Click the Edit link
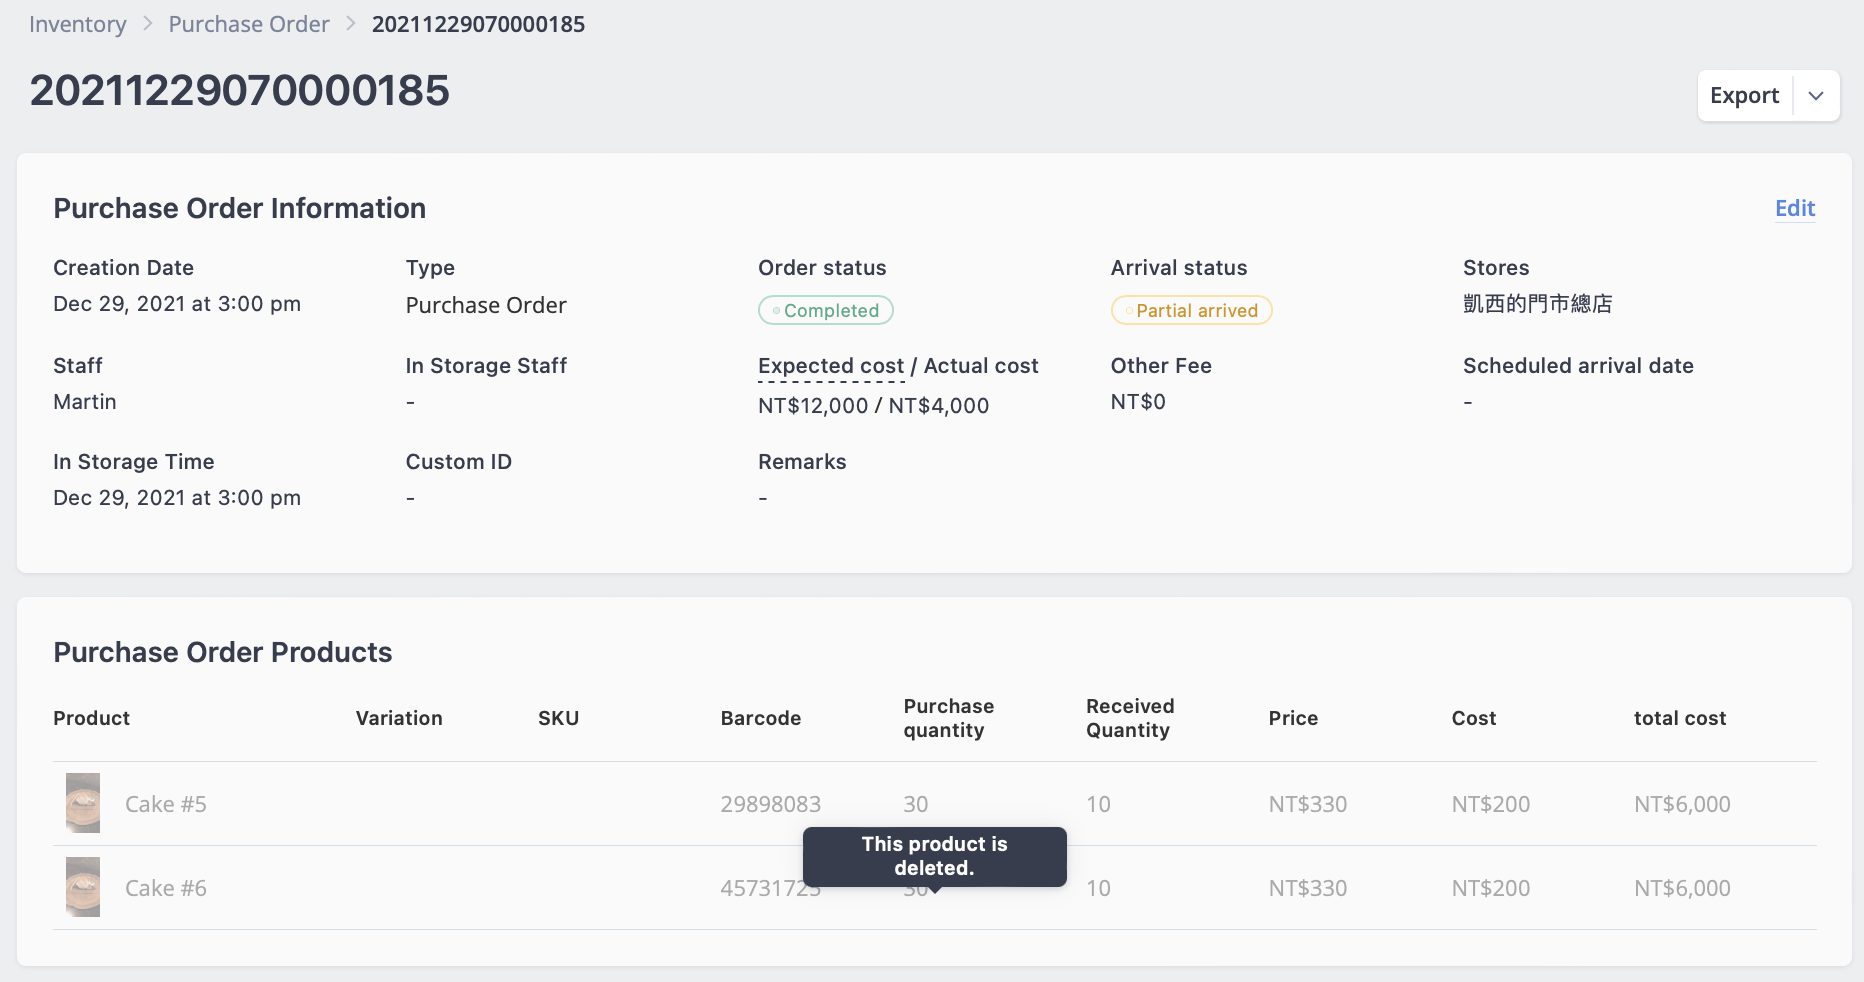 tap(1795, 208)
